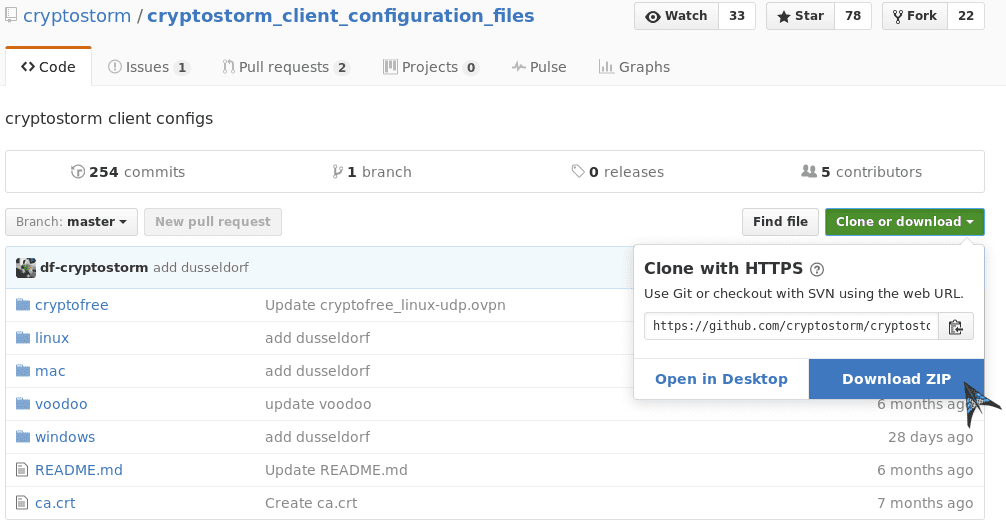Switch to the Graphs tab
1006x522 pixels.
click(635, 67)
